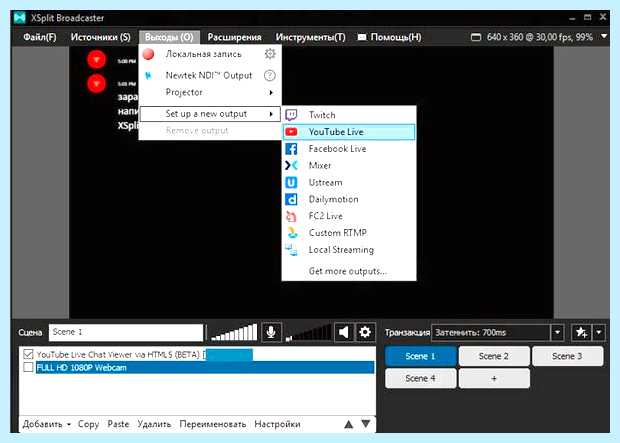This screenshot has height=443, width=620.
Task: Open local recording gear settings icon
Action: (270, 53)
